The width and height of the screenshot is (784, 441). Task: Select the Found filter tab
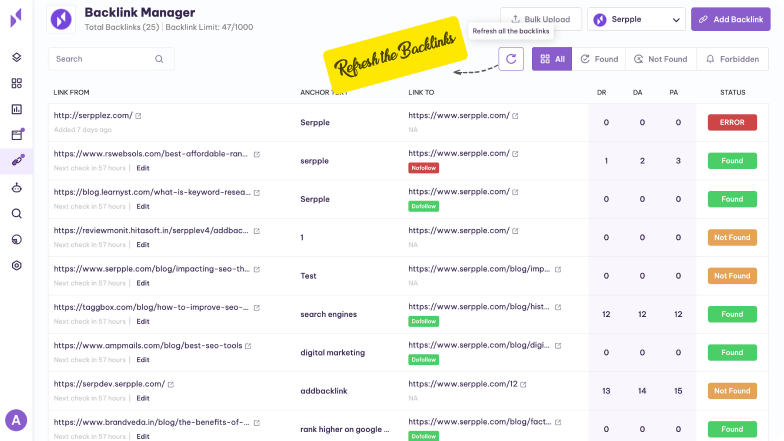click(599, 59)
